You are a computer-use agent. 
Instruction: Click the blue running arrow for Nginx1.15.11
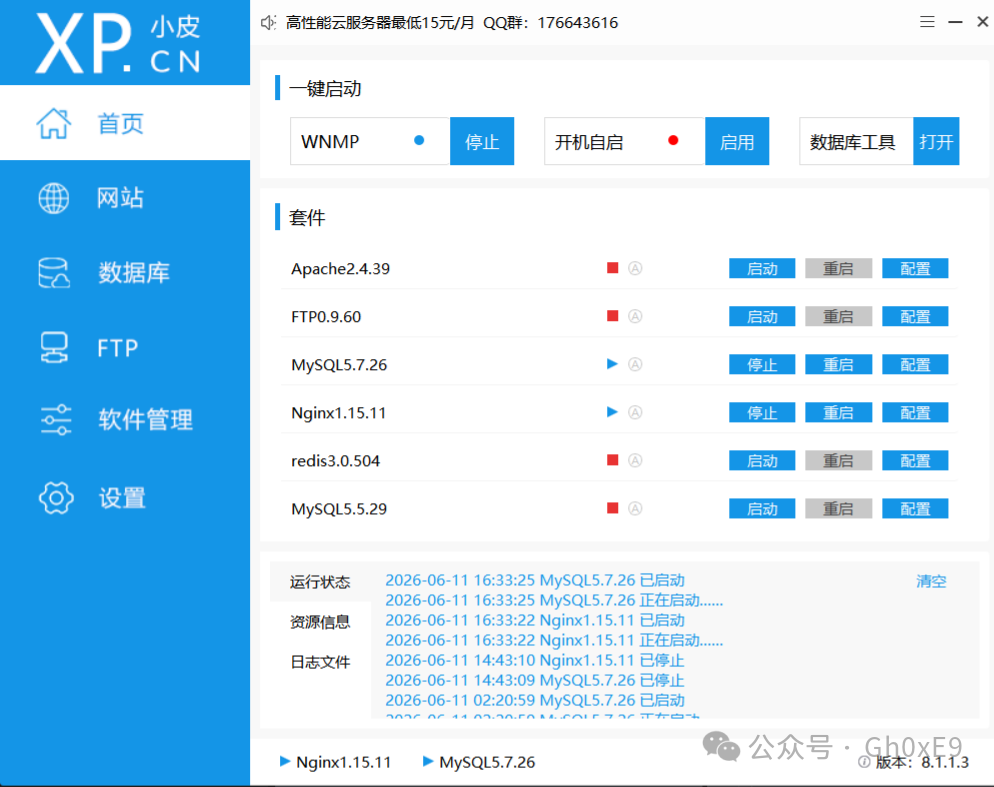pos(612,412)
